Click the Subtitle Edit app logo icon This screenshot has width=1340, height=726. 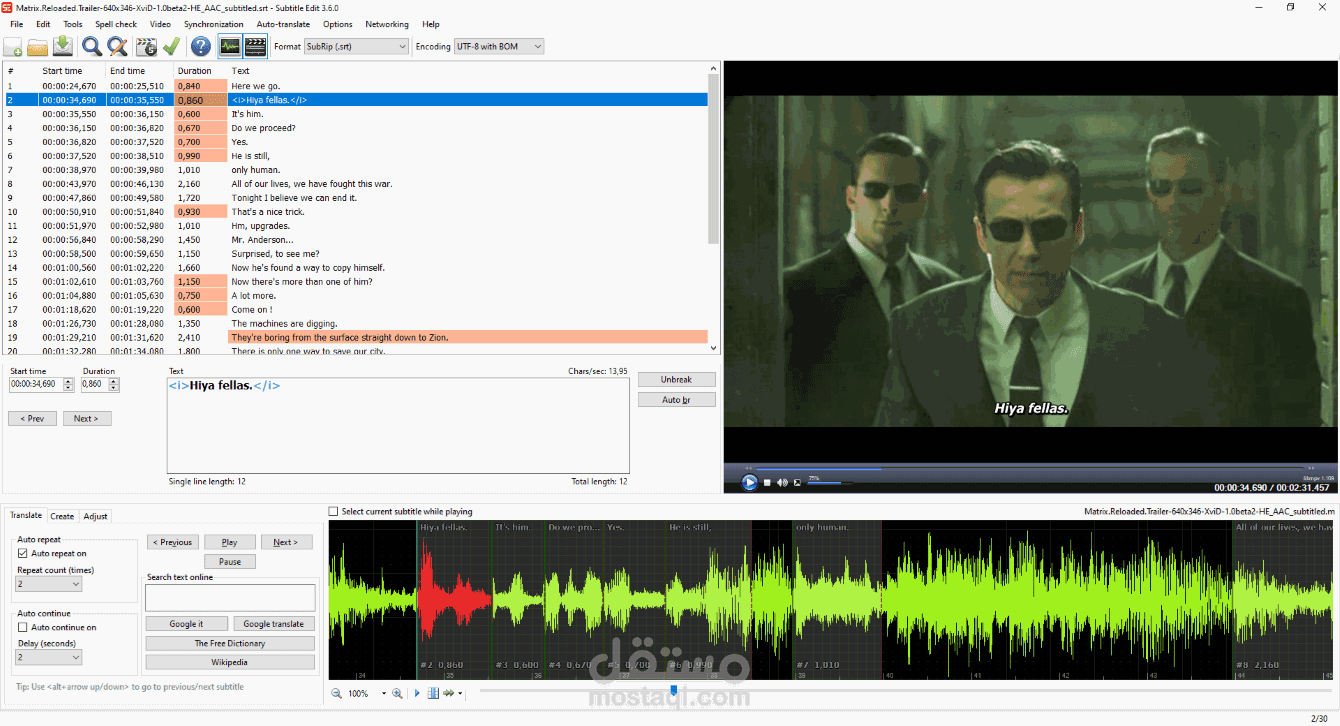coord(7,7)
